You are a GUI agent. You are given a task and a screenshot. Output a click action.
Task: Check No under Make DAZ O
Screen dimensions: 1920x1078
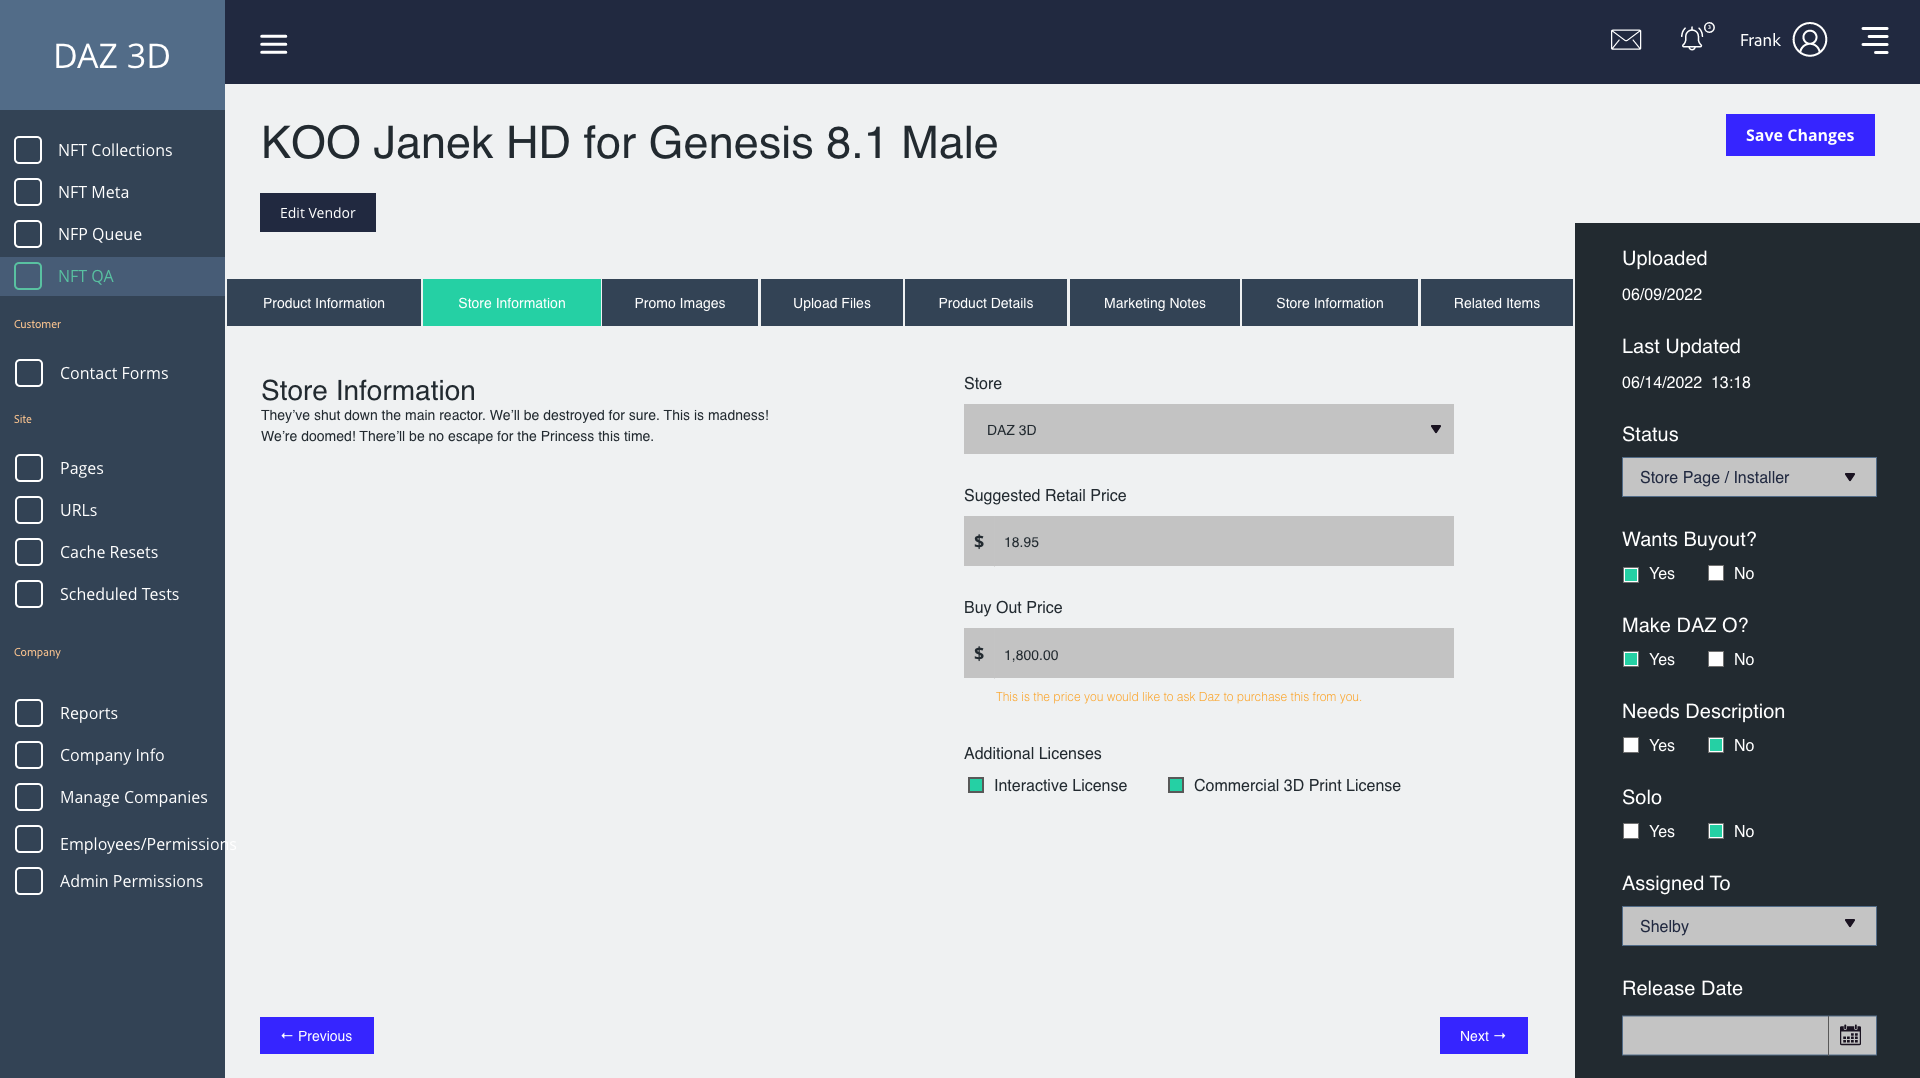[x=1716, y=659]
